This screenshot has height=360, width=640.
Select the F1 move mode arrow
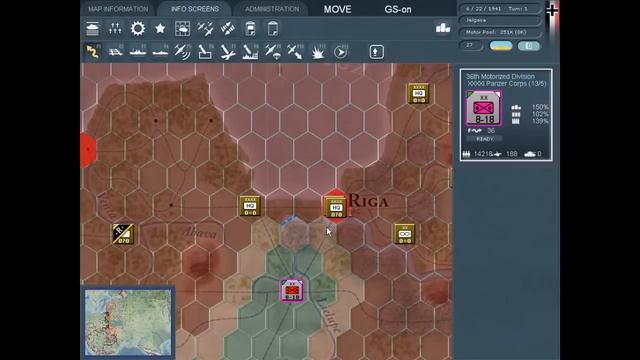click(x=93, y=51)
